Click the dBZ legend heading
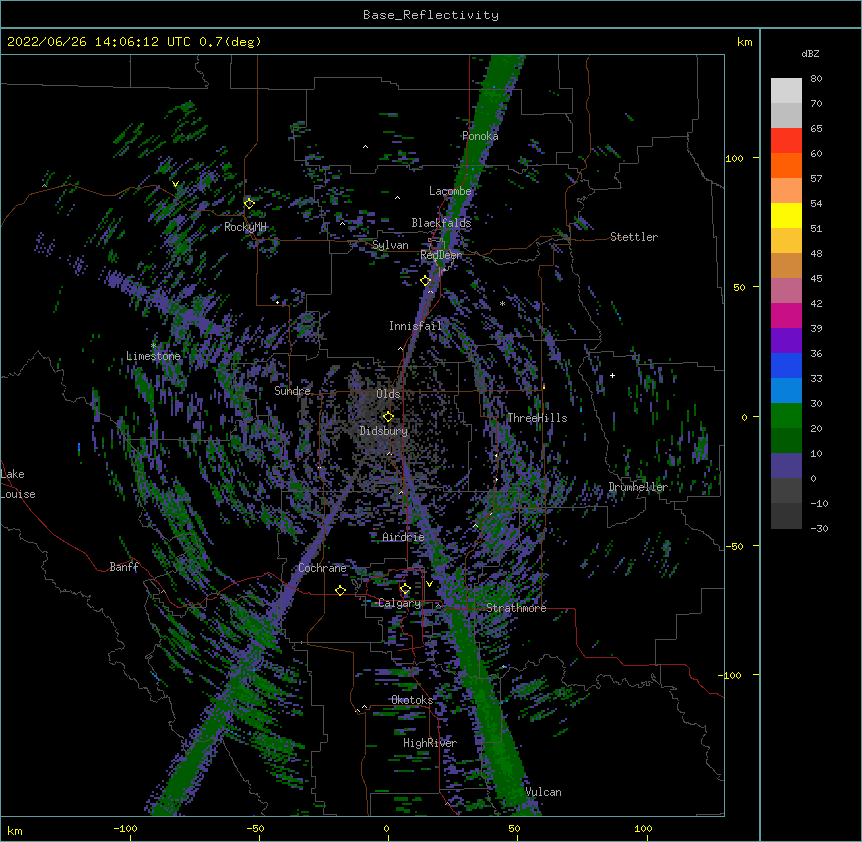Screen dimensions: 862x842 click(x=810, y=54)
